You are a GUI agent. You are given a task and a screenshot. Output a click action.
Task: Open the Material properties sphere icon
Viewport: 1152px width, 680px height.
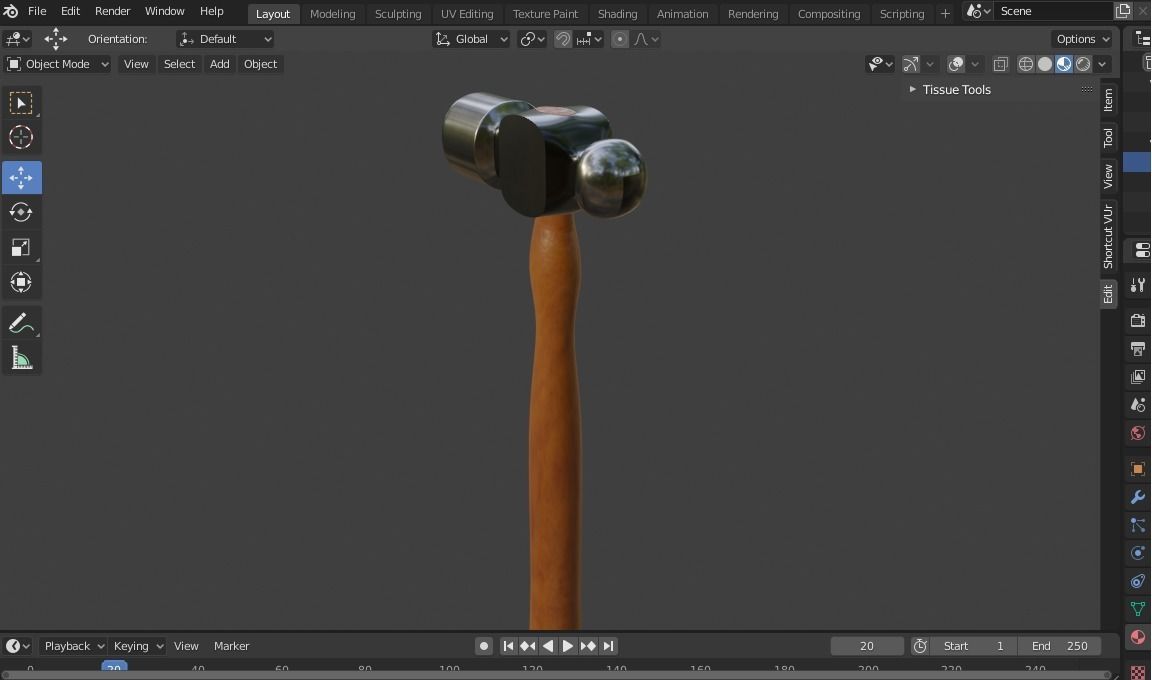[1138, 637]
